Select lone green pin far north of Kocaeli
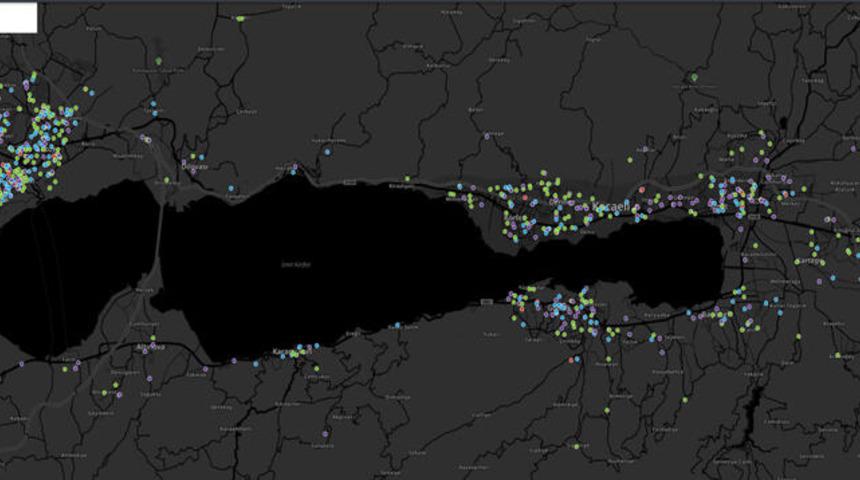 (694, 77)
